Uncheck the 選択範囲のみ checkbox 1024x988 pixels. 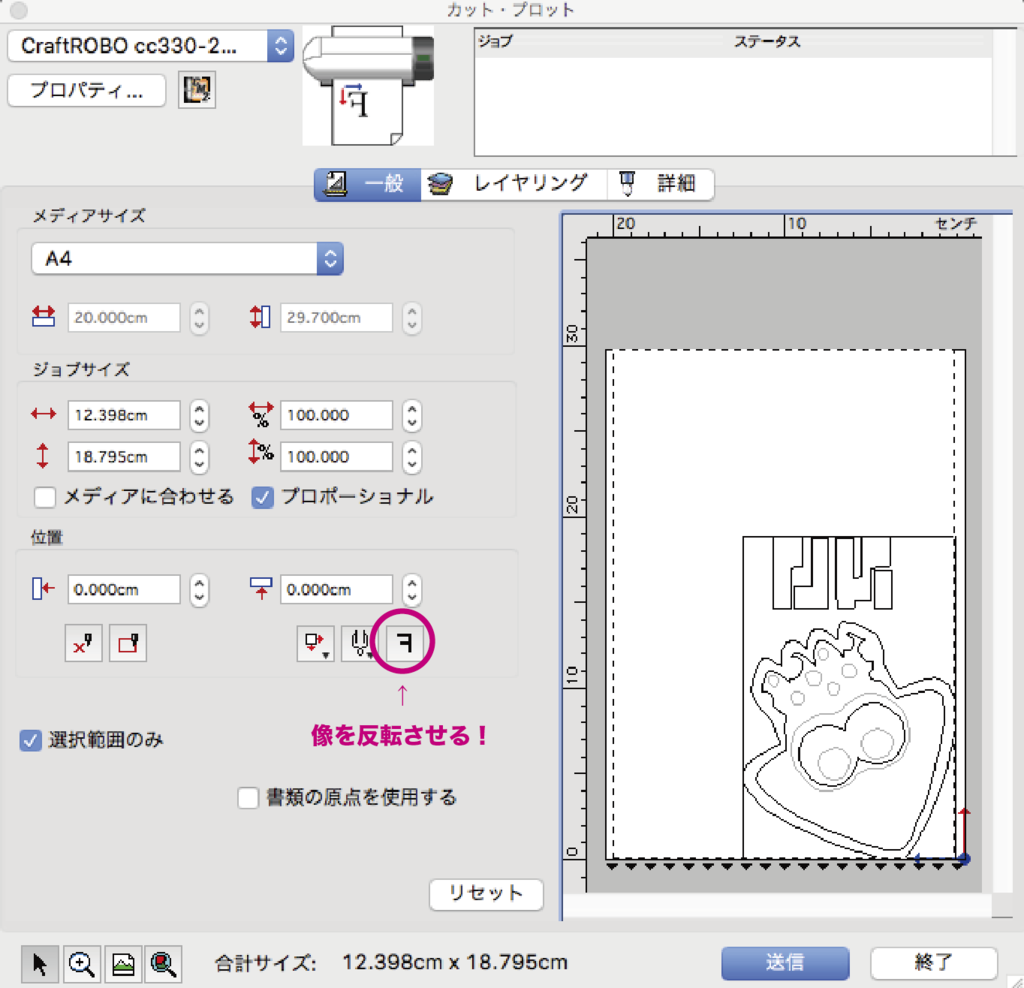(30, 741)
